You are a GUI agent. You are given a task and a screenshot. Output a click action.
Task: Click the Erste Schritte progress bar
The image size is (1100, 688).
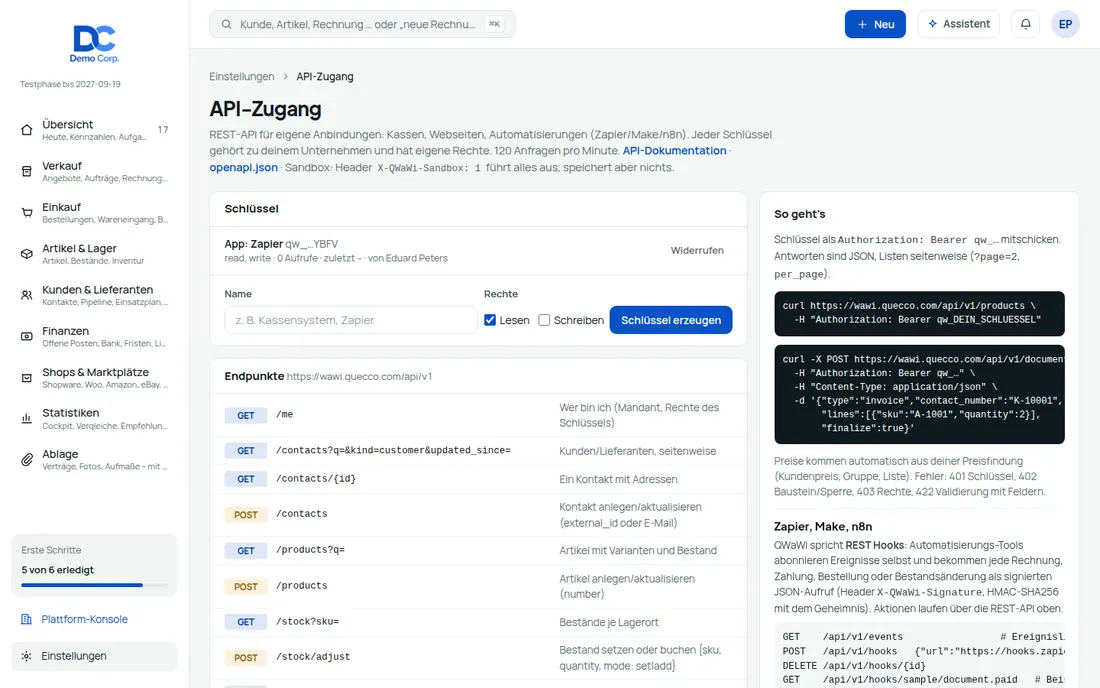pyautogui.click(x=95, y=584)
